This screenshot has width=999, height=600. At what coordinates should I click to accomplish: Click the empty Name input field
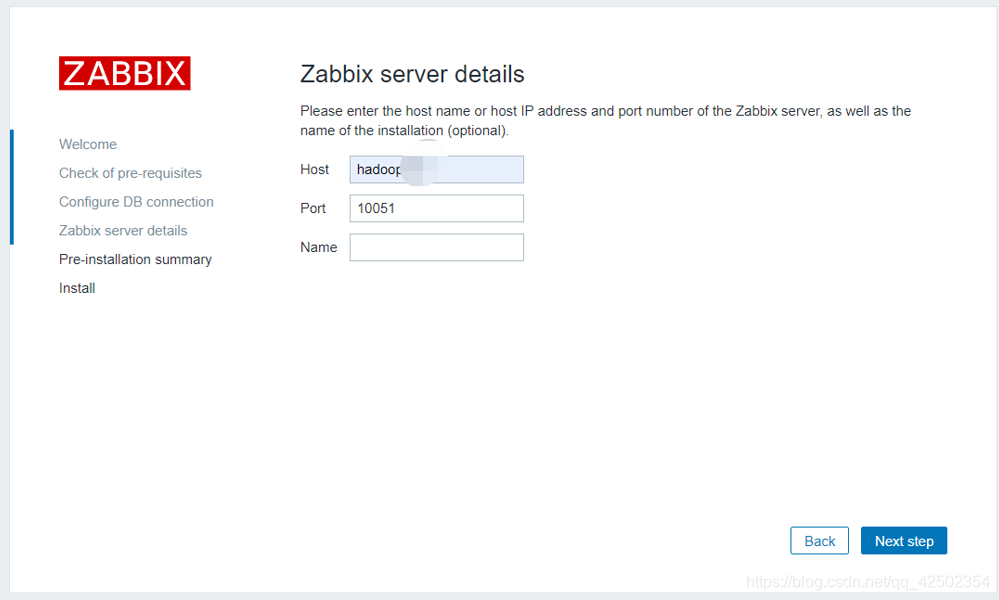coord(436,247)
